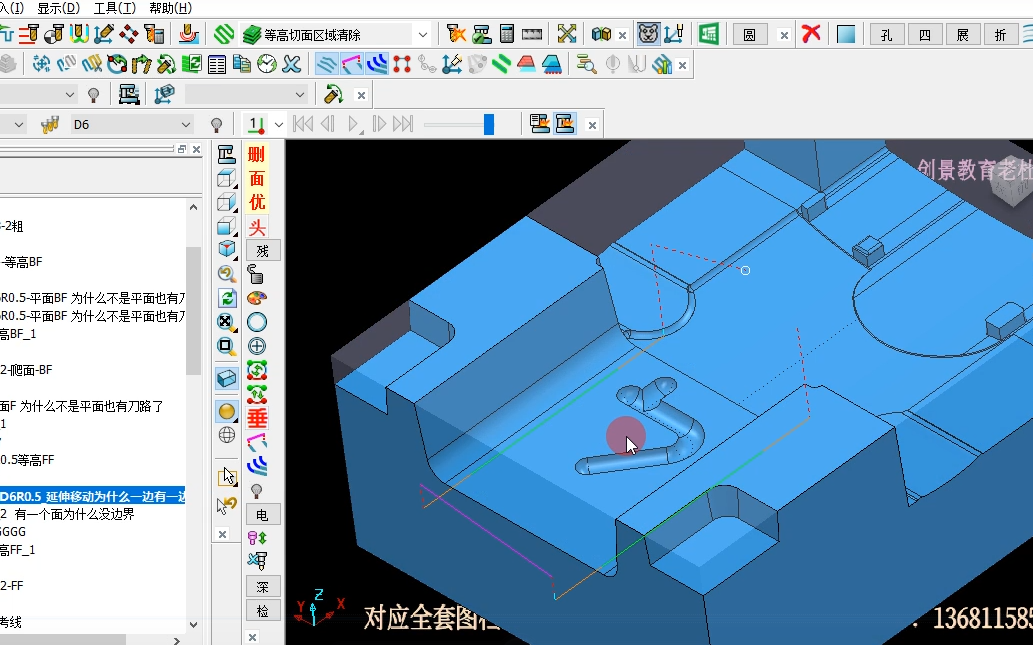Click the machine tool icon in third toolbar row

(129, 94)
